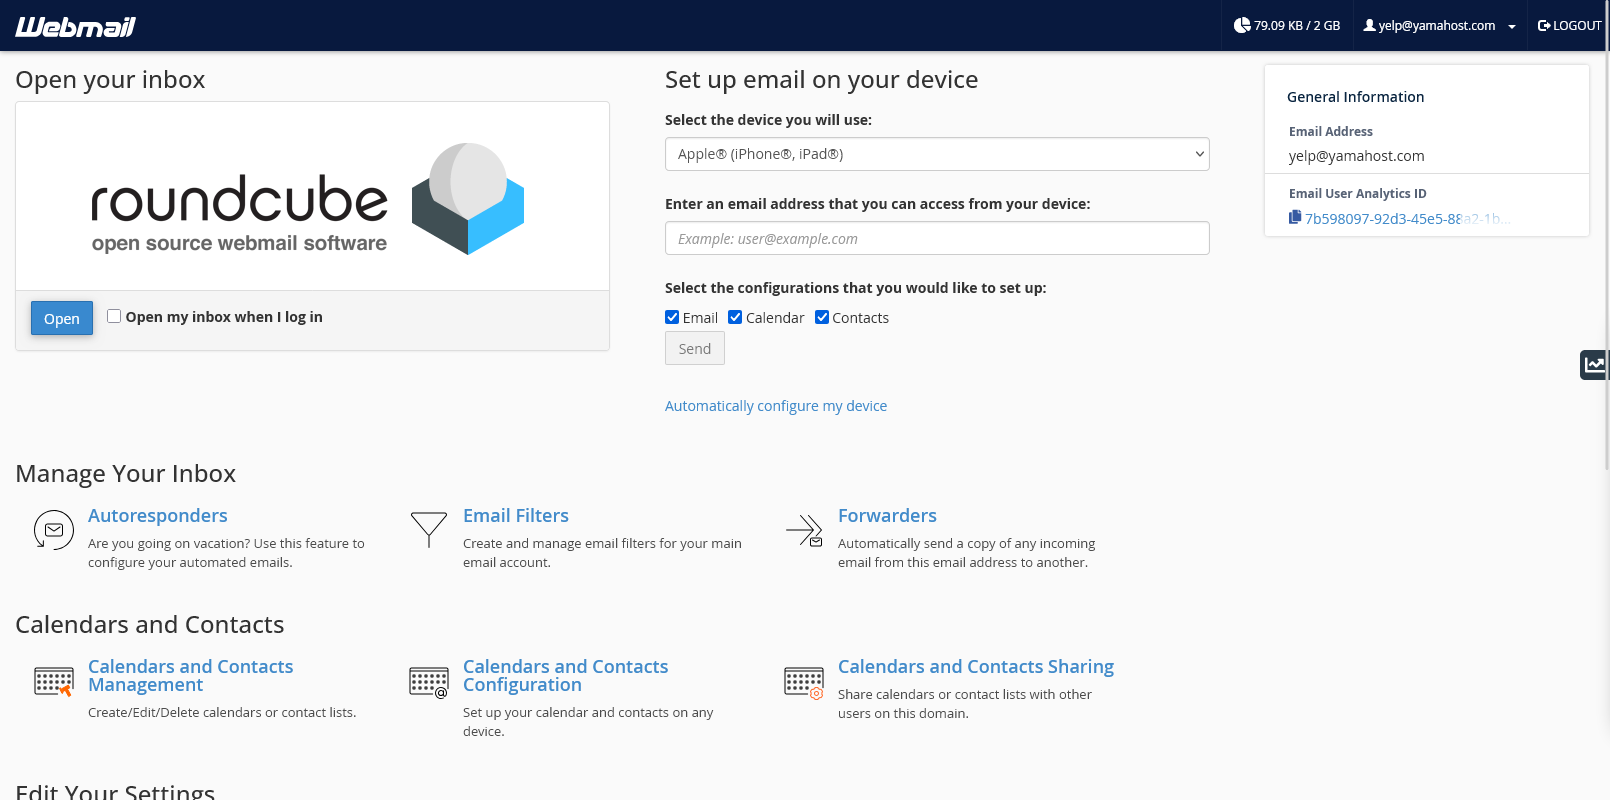Copy the Email User Analytics ID

1295,217
